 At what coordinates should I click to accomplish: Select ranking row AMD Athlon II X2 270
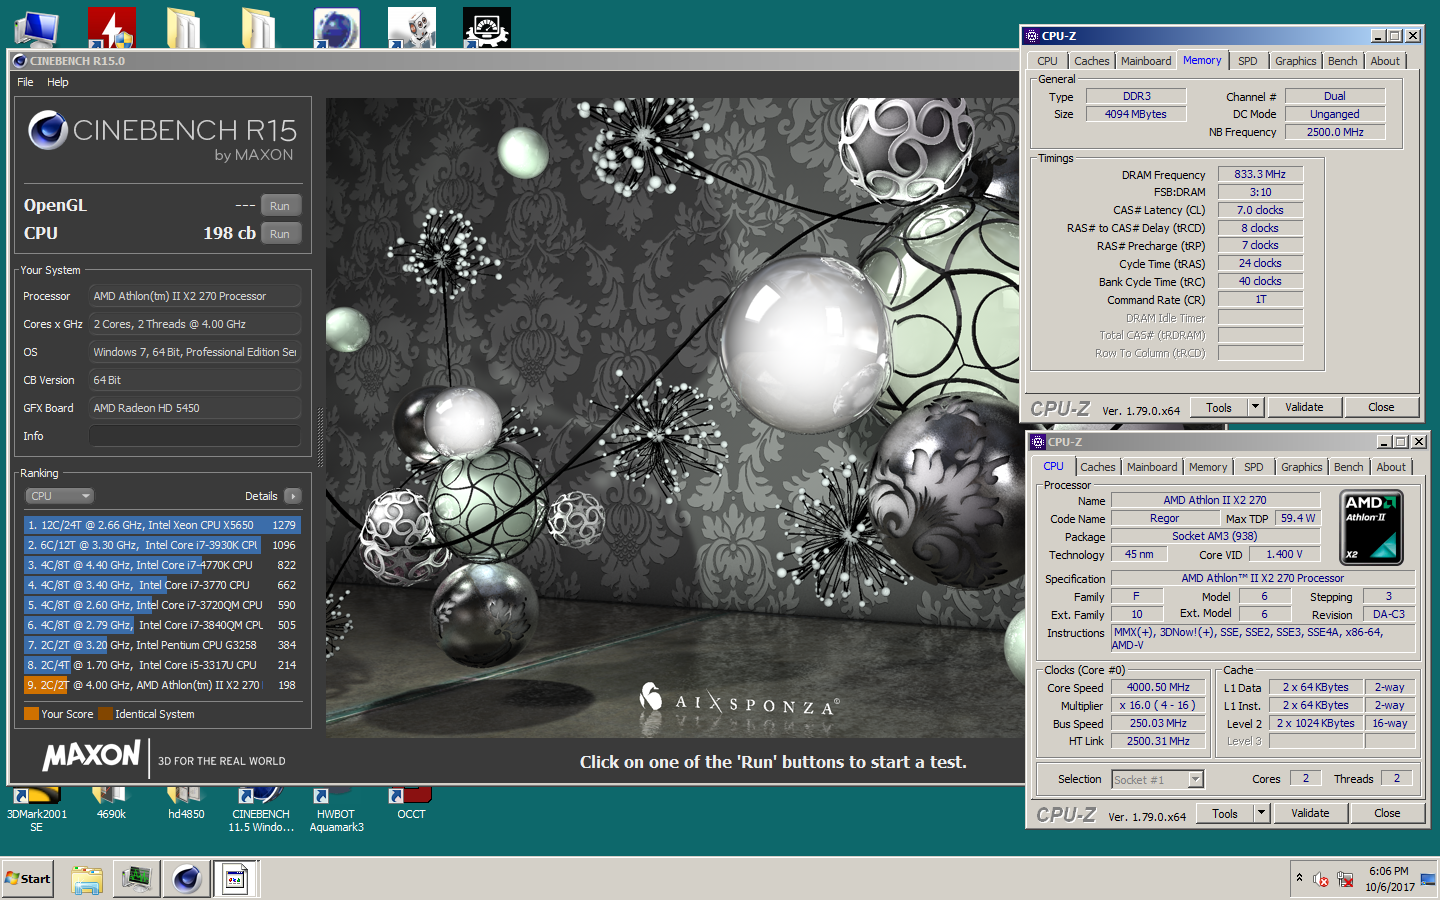tap(162, 685)
